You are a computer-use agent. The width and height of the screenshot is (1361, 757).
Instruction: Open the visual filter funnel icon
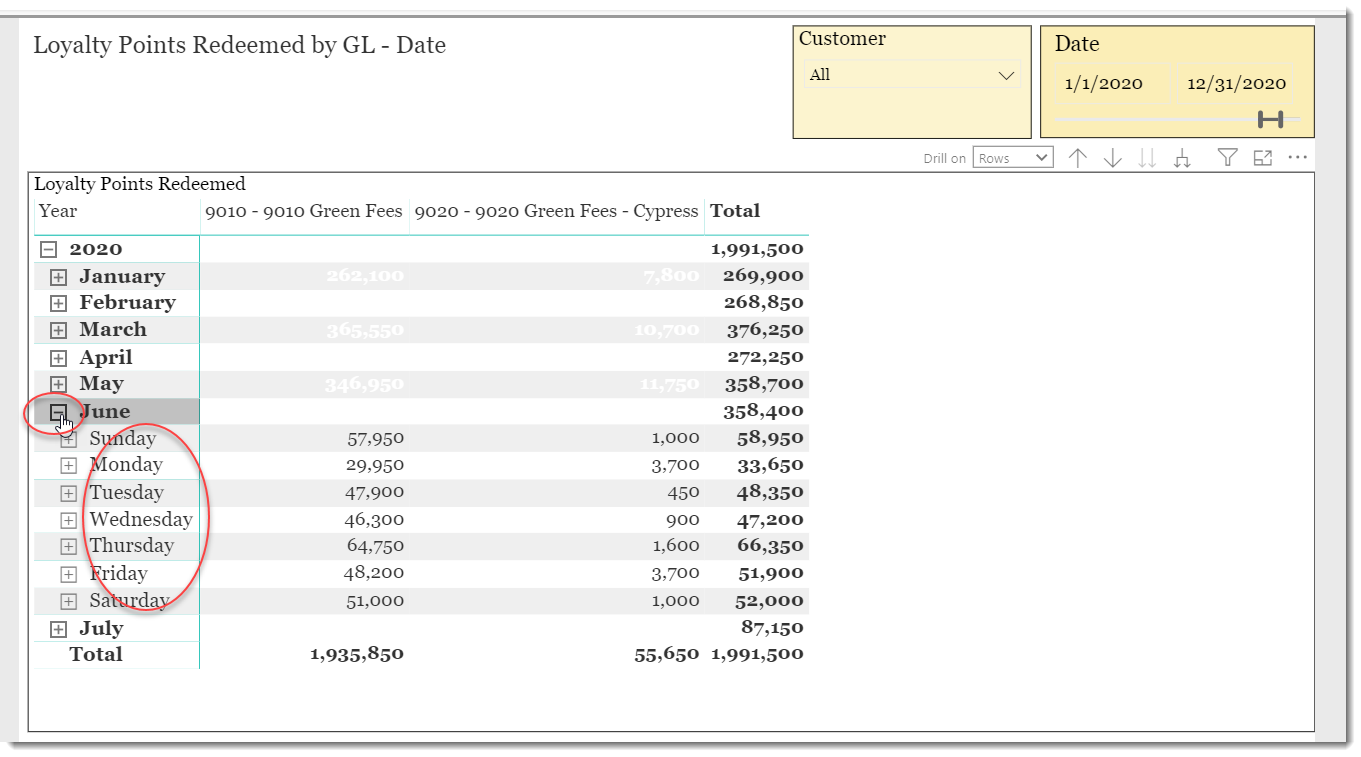1228,157
